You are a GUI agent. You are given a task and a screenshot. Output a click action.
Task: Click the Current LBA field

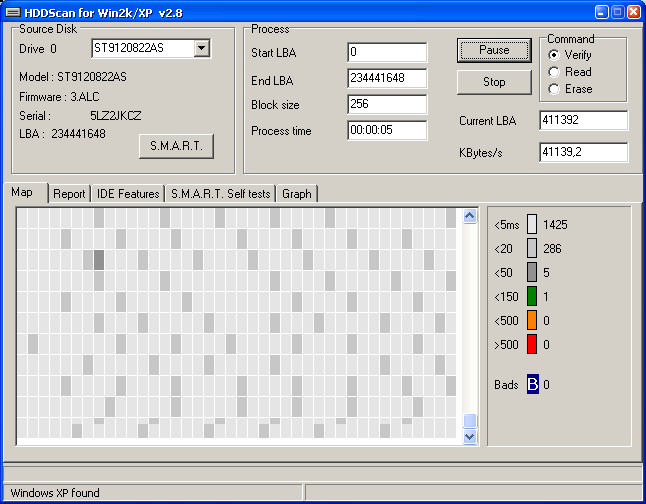pos(583,120)
